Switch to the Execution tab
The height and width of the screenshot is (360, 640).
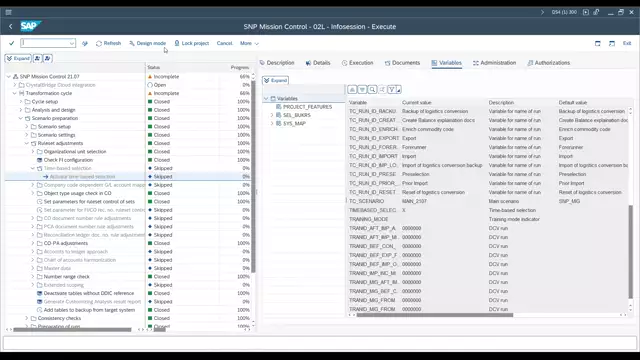tap(358, 63)
